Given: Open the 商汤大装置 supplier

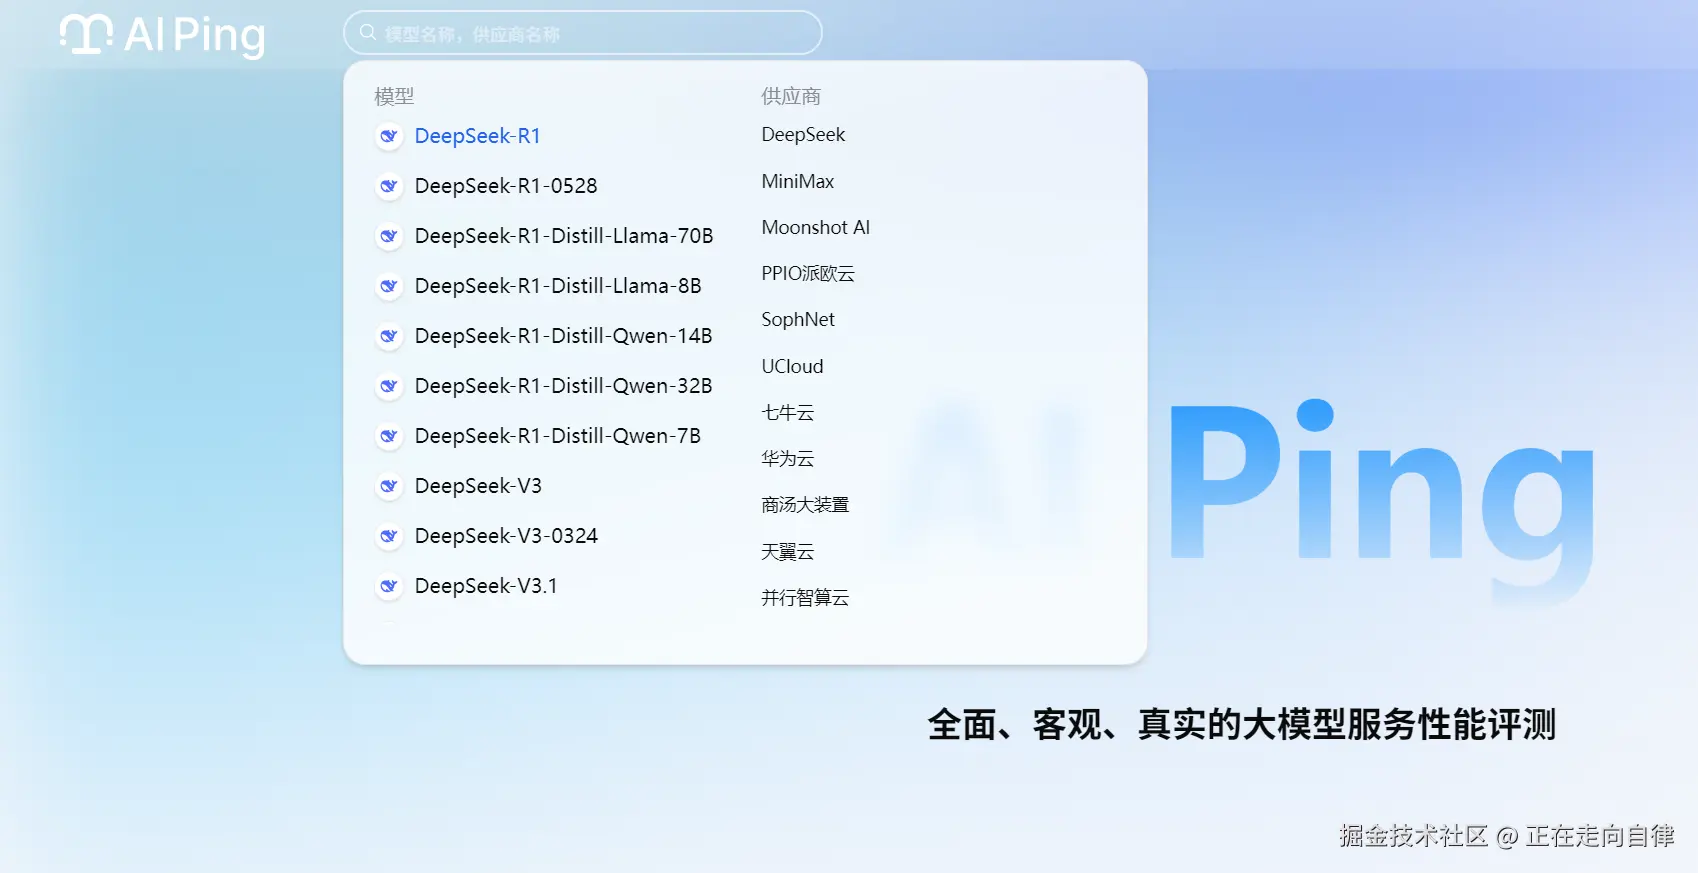Looking at the screenshot, I should point(805,505).
